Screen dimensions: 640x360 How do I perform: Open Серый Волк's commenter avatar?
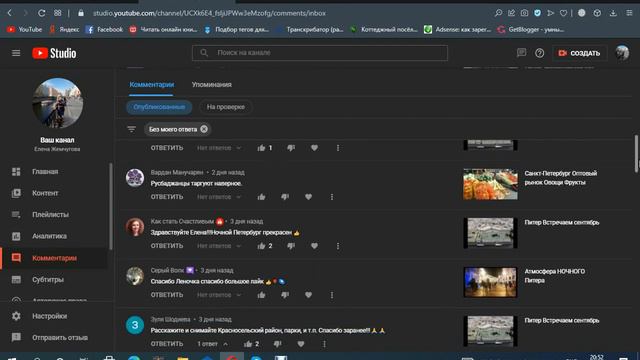(135, 276)
